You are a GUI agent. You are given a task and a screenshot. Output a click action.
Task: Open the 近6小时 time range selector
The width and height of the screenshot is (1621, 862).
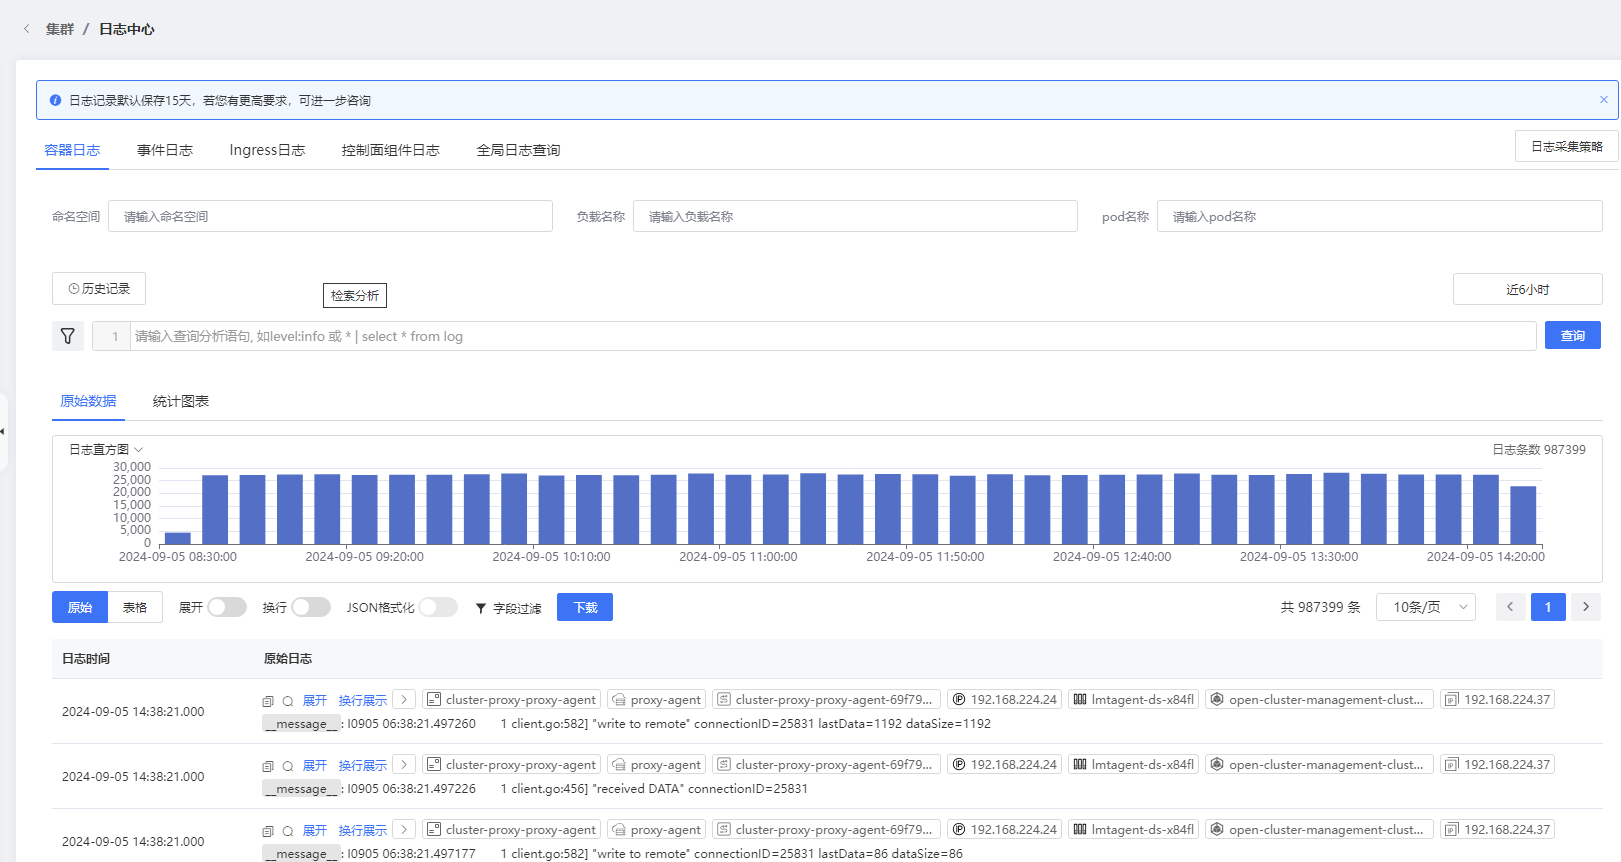[x=1527, y=289]
